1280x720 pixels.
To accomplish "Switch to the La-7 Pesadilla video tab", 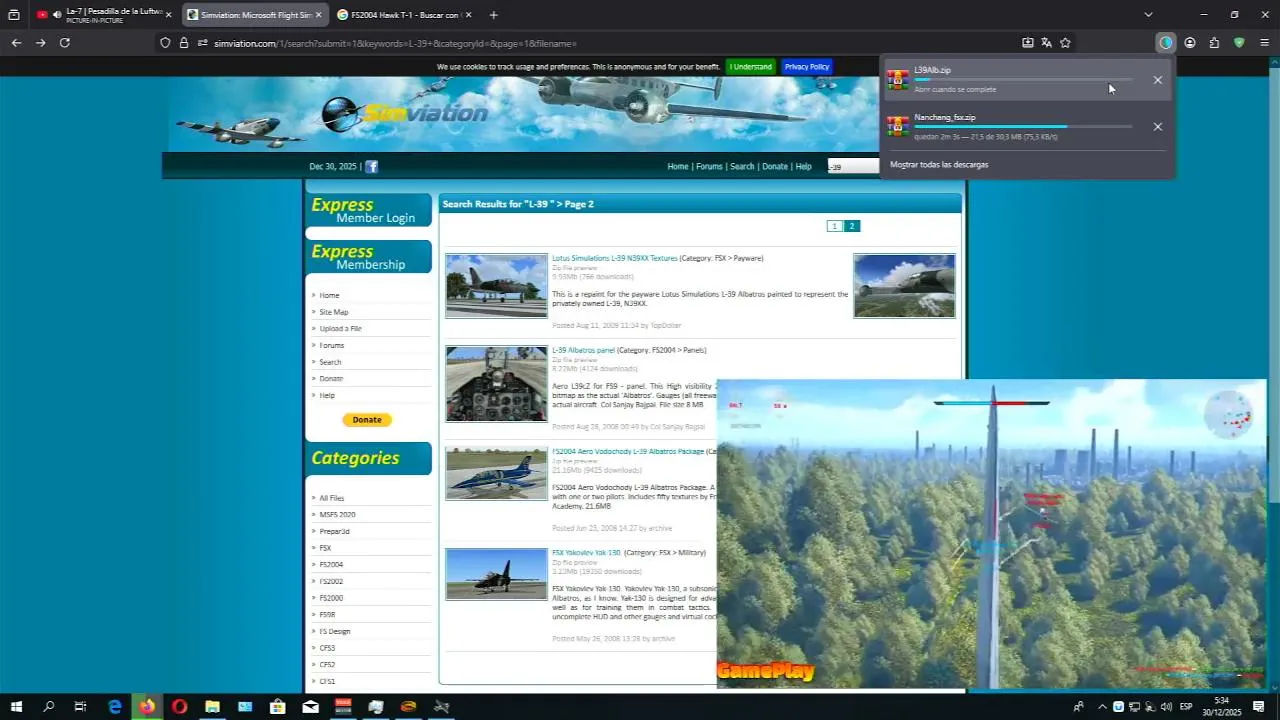I will (103, 15).
